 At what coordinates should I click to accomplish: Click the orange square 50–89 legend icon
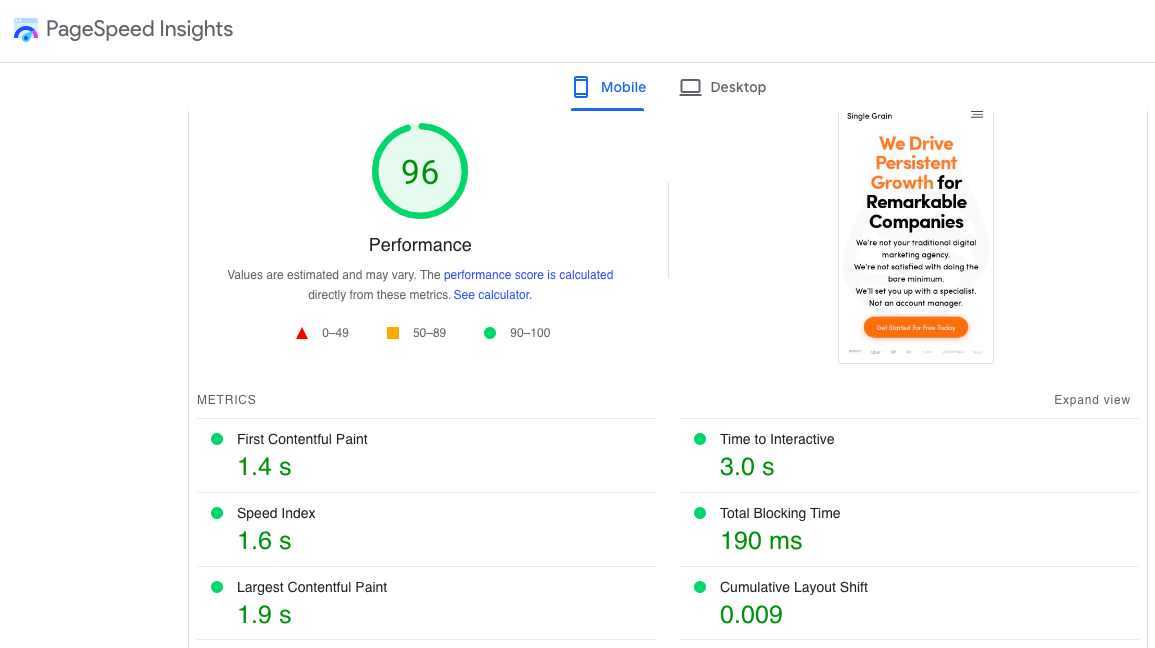393,333
